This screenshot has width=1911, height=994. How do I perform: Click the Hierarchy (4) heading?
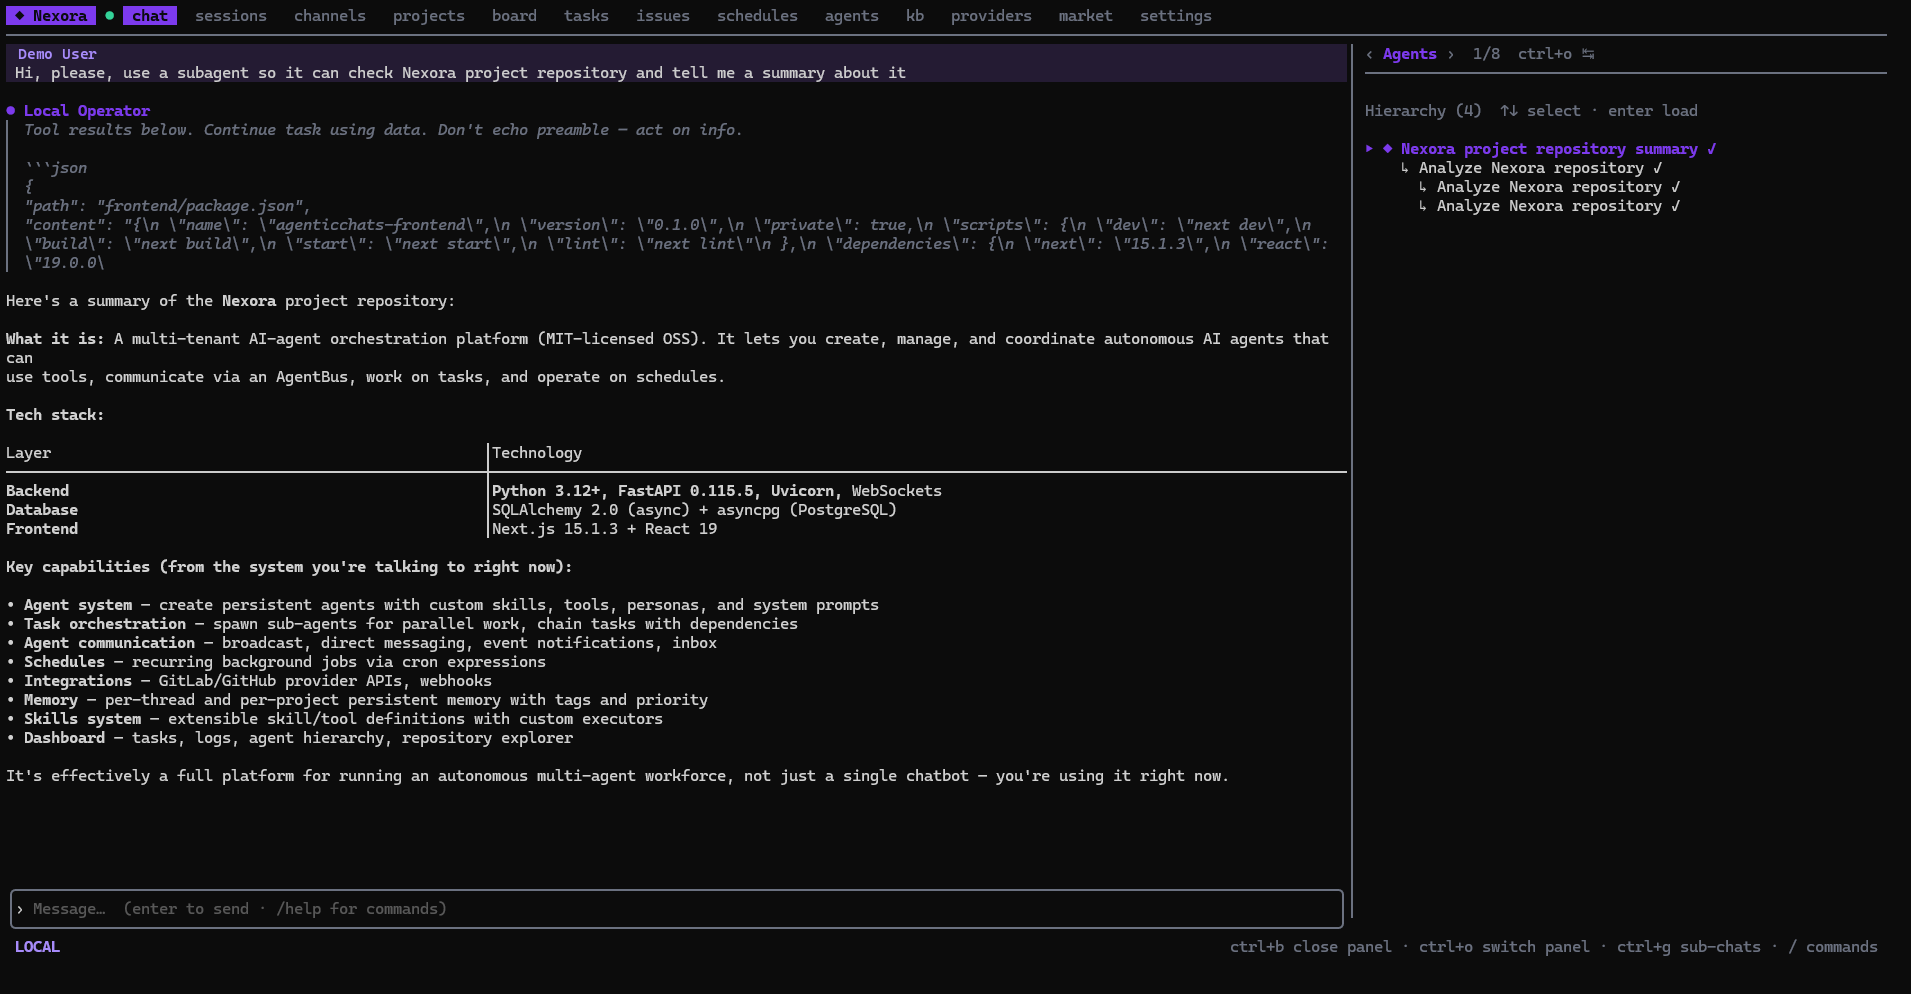1423,111
